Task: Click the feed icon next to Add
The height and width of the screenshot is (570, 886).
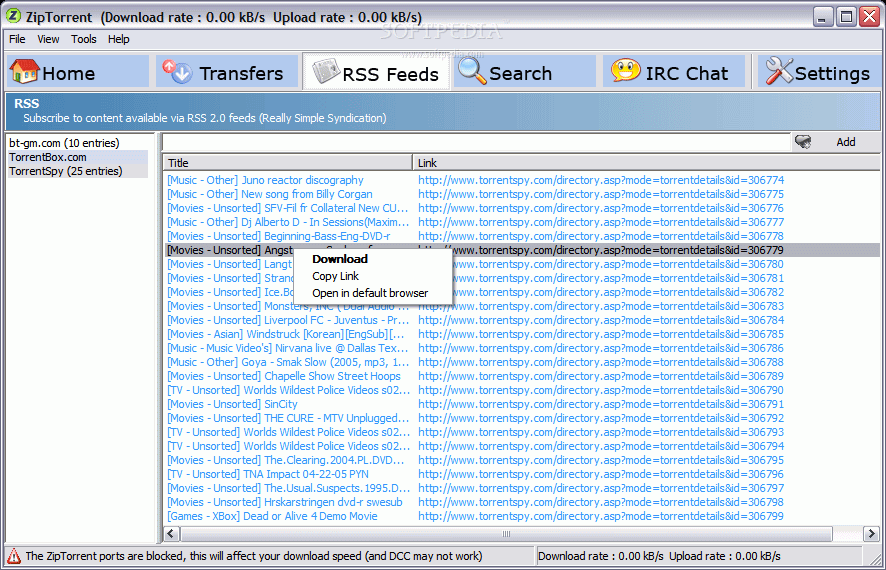Action: pyautogui.click(x=802, y=142)
